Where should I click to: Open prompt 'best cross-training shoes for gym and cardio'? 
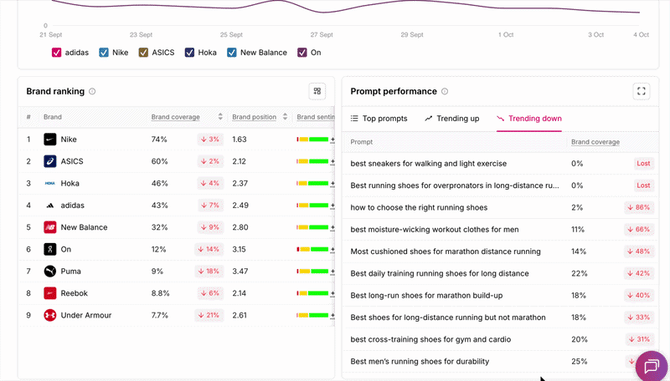pyautogui.click(x=431, y=340)
